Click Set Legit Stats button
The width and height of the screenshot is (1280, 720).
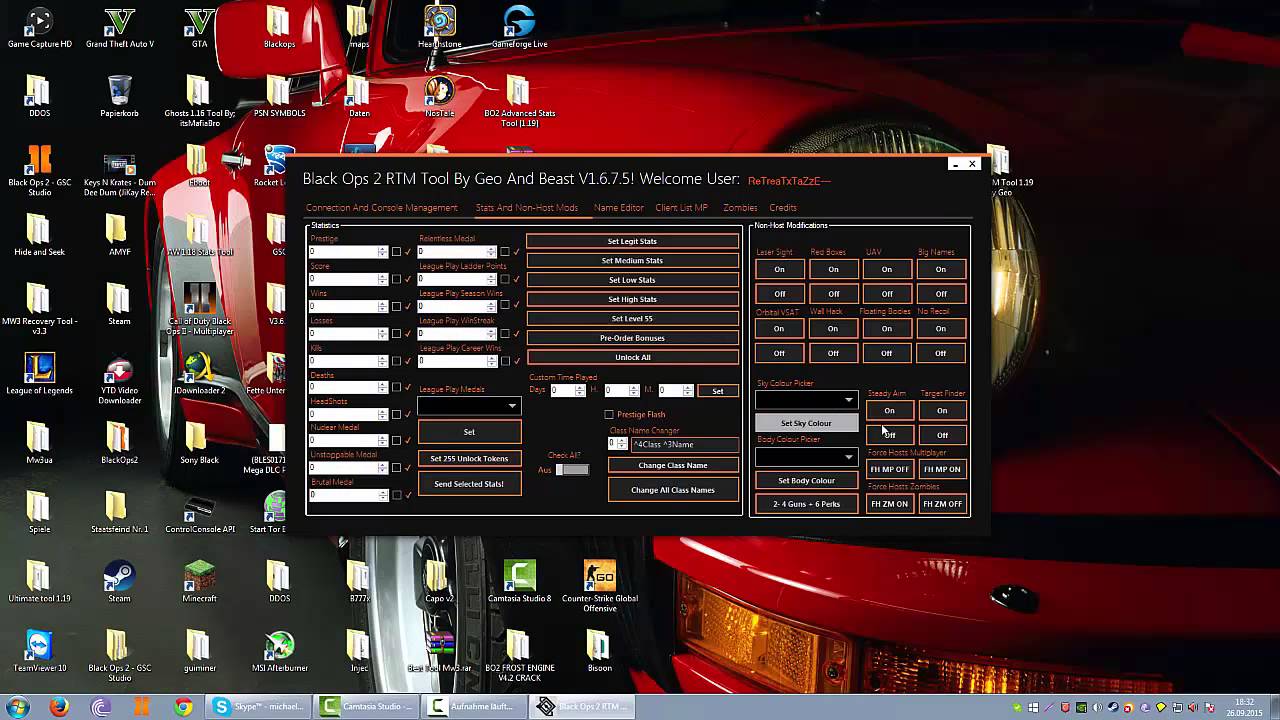click(632, 241)
